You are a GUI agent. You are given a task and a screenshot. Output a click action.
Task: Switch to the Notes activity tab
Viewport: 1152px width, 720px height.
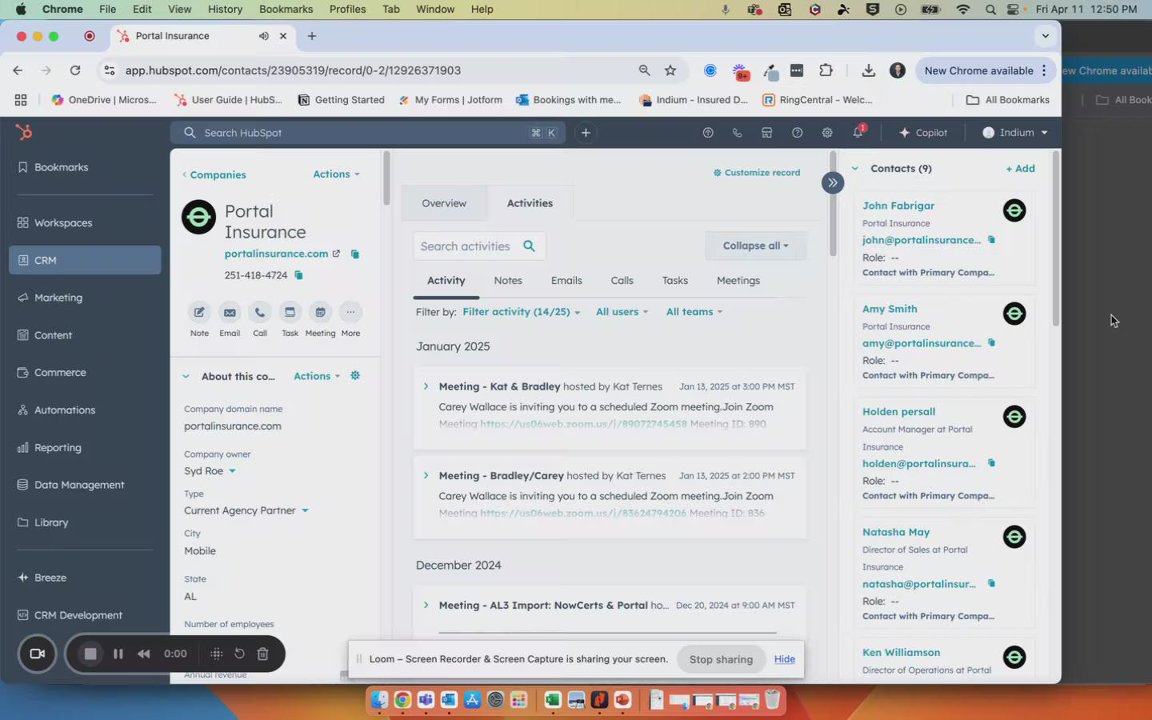[508, 281]
